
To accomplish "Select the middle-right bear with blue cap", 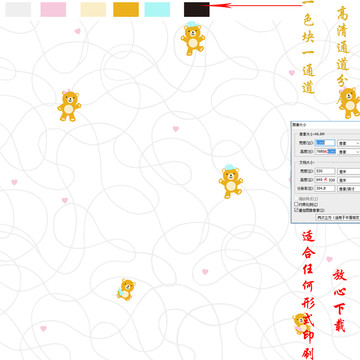I will pyautogui.click(x=231, y=181).
